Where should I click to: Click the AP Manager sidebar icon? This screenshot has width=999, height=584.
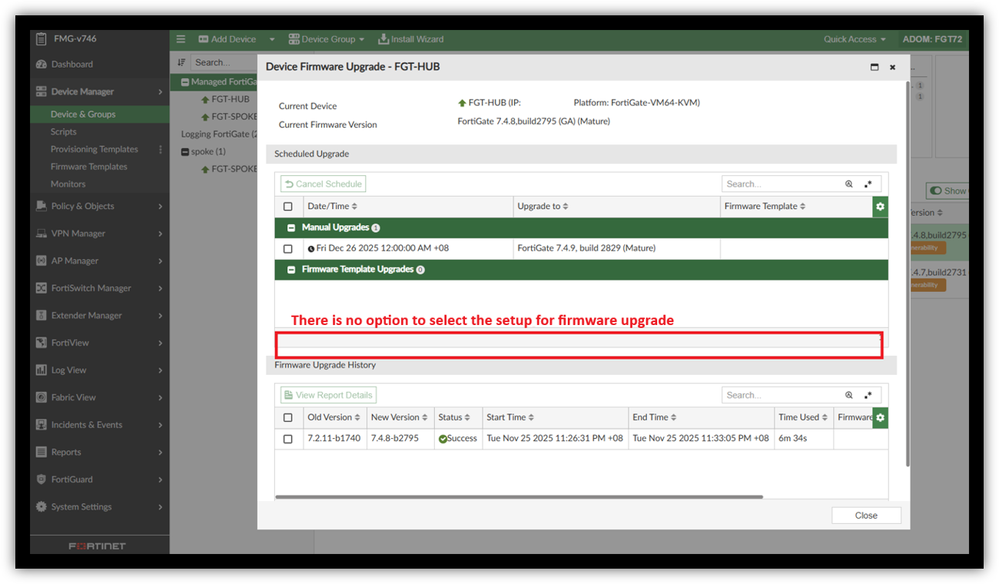41,260
